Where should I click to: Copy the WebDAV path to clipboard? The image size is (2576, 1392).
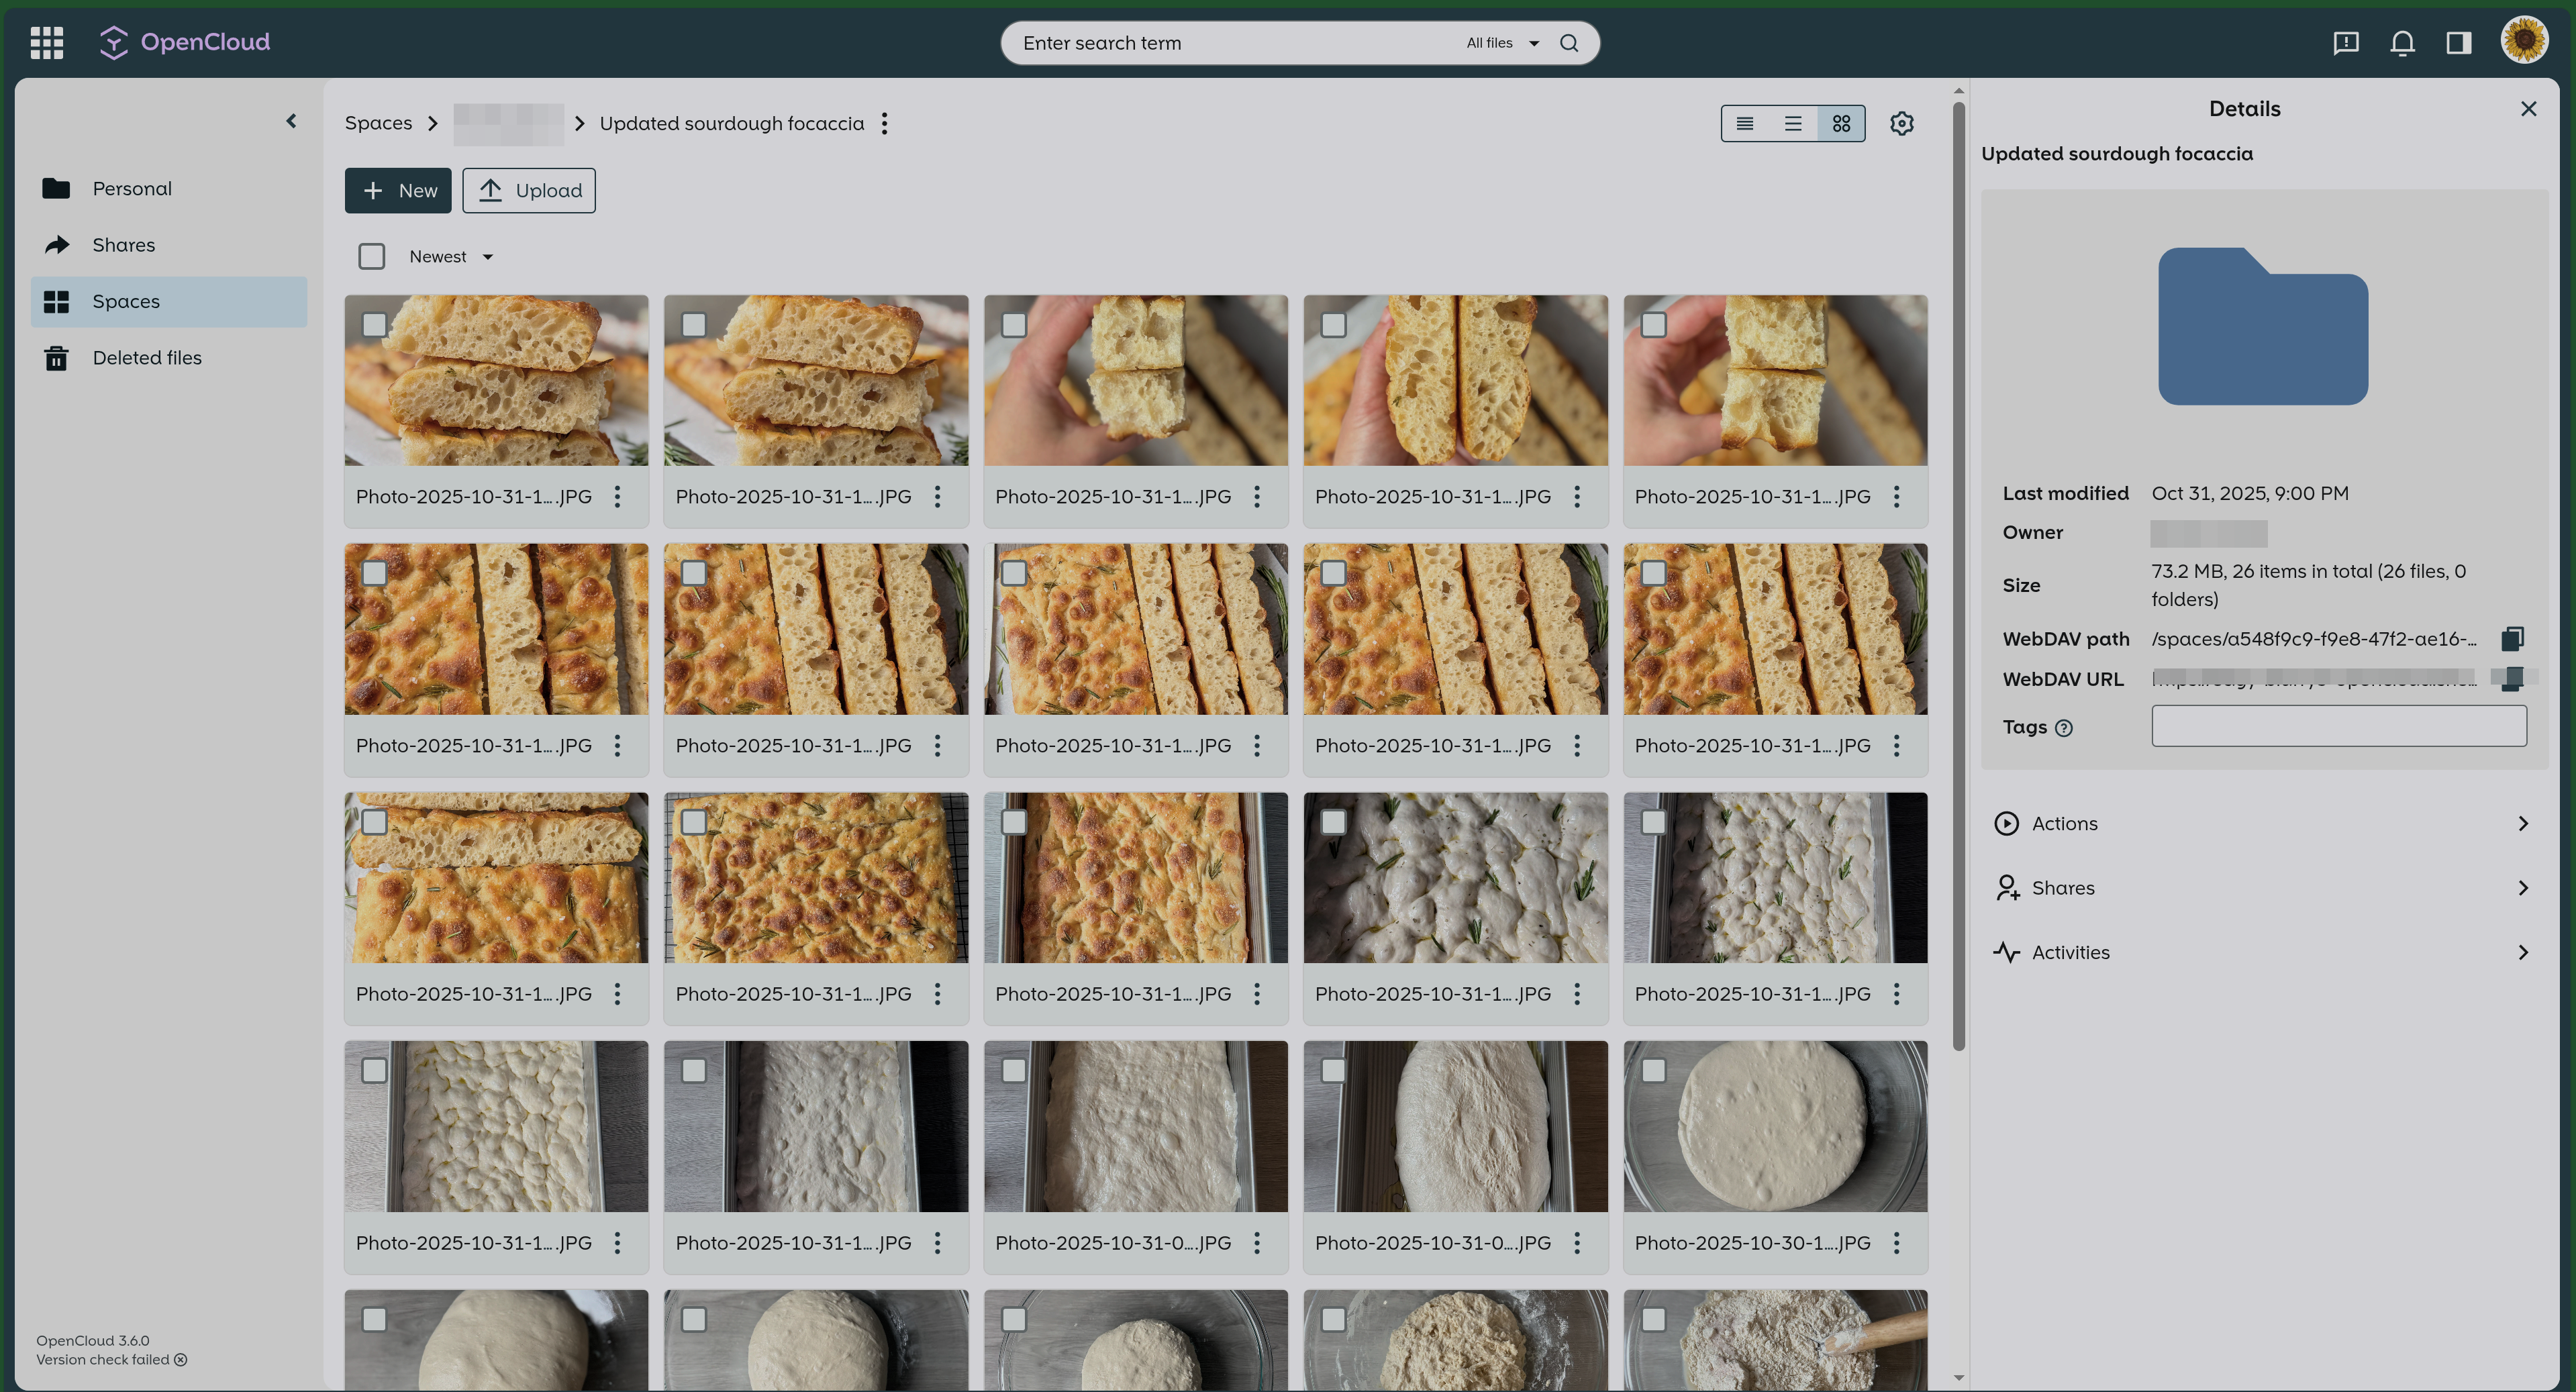click(x=2512, y=638)
